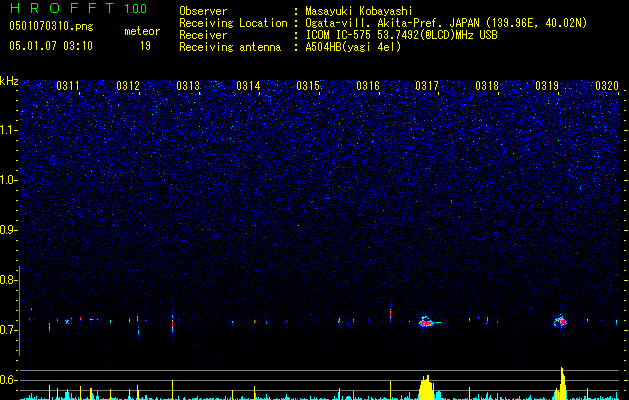Click the 0311 time marker
Screen dimensions: 629x400
68,86
